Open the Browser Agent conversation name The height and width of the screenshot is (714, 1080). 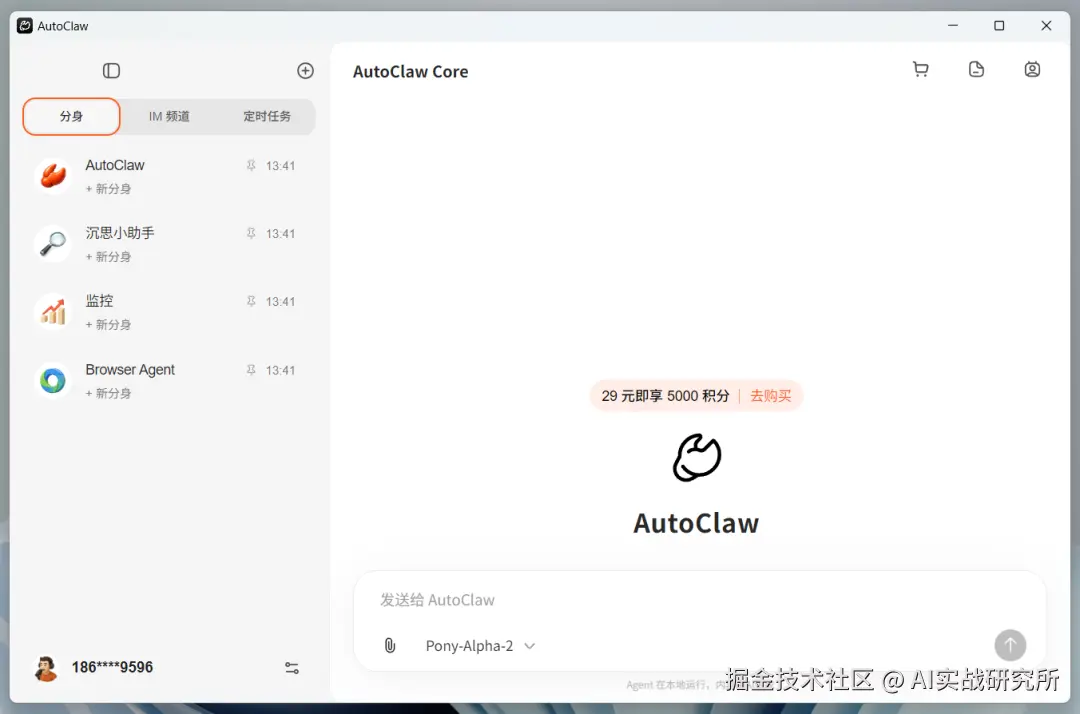[130, 370]
